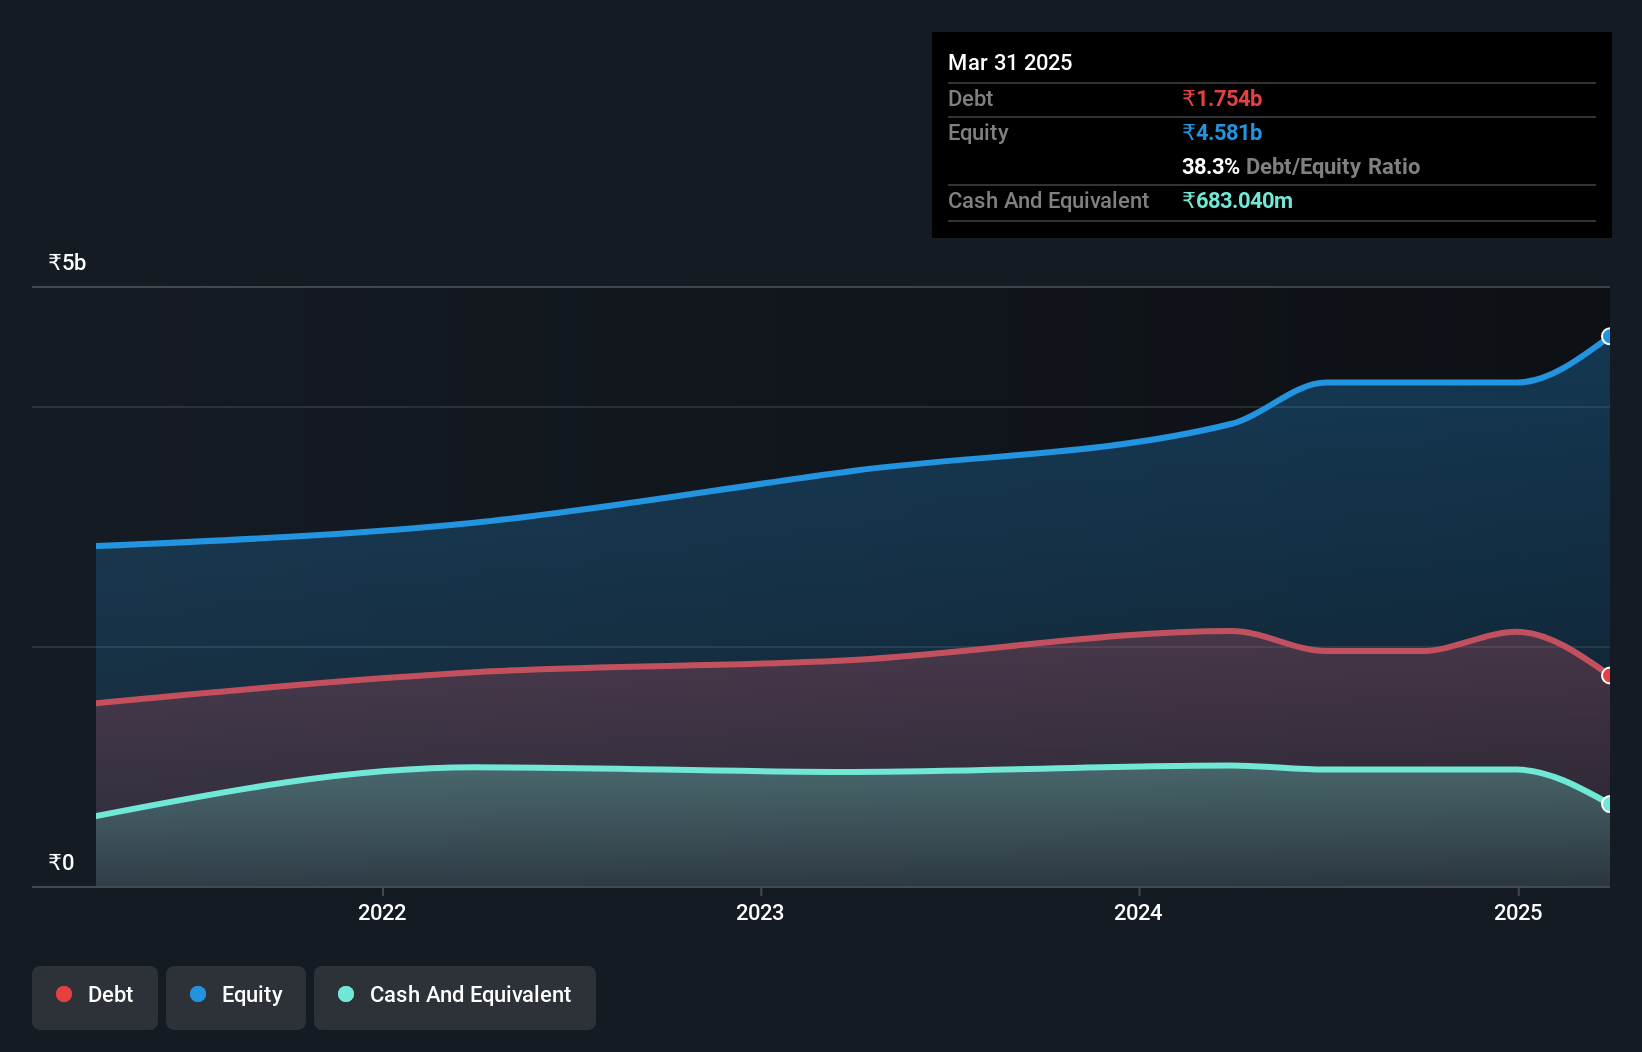Image resolution: width=1642 pixels, height=1052 pixels.
Task: Click the rupee symbol beside the Equity value
Action: 1189,132
